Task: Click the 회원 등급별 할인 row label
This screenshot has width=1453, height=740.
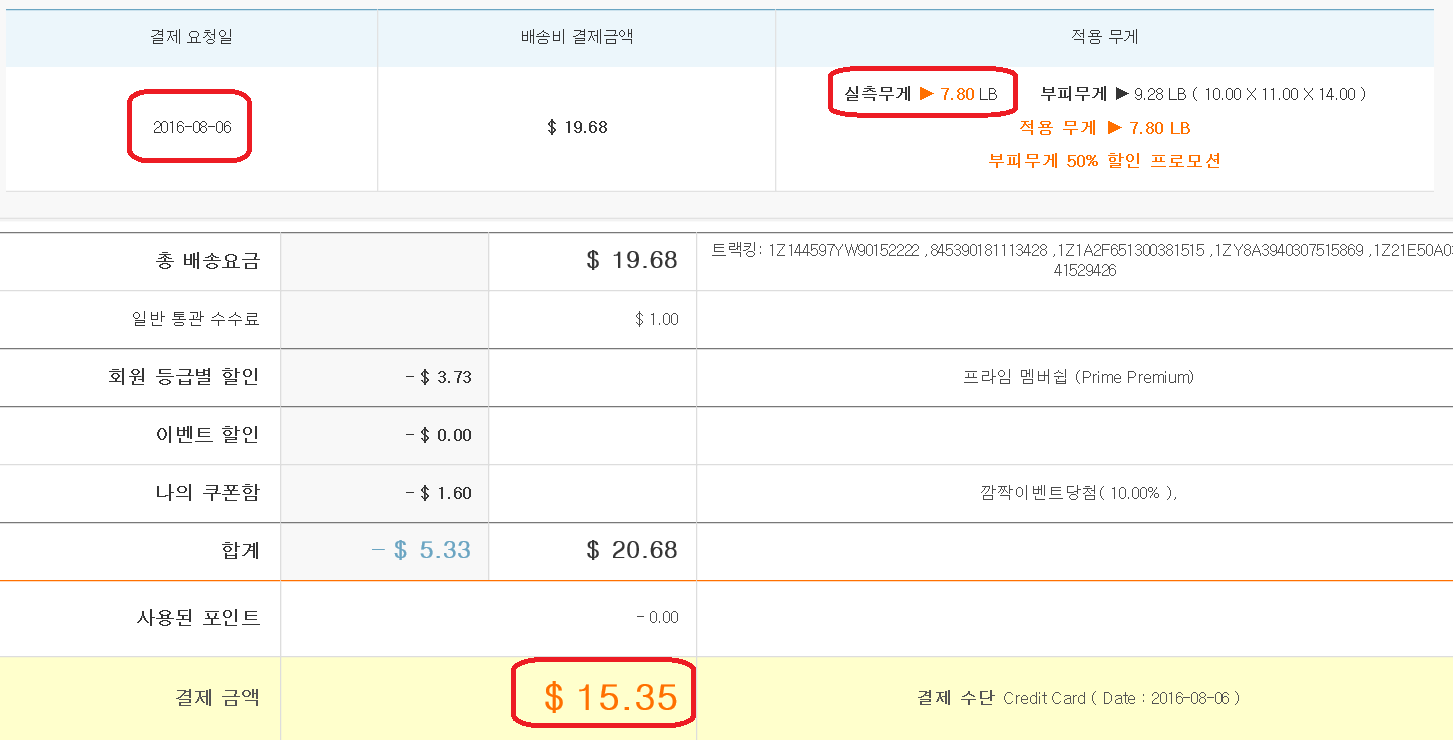Action: point(183,377)
